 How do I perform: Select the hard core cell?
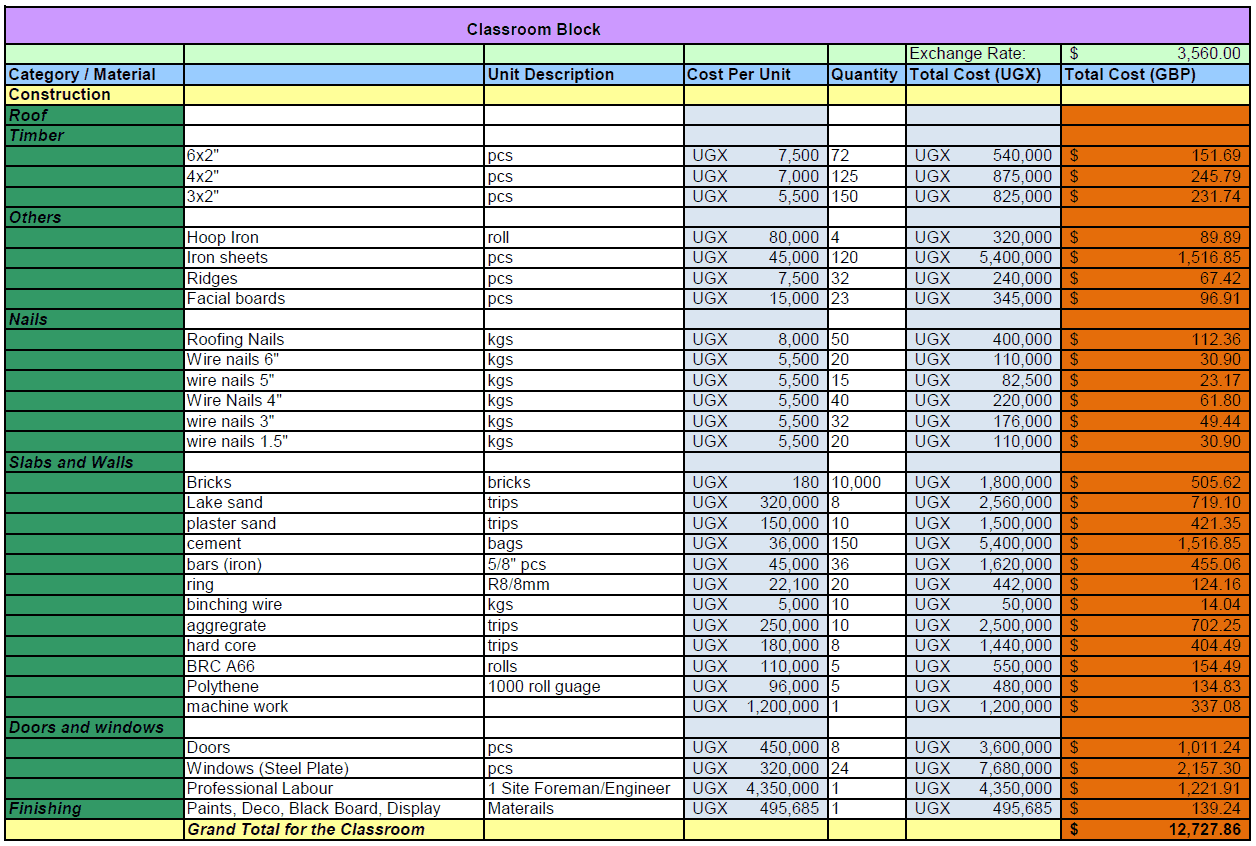tap(334, 645)
